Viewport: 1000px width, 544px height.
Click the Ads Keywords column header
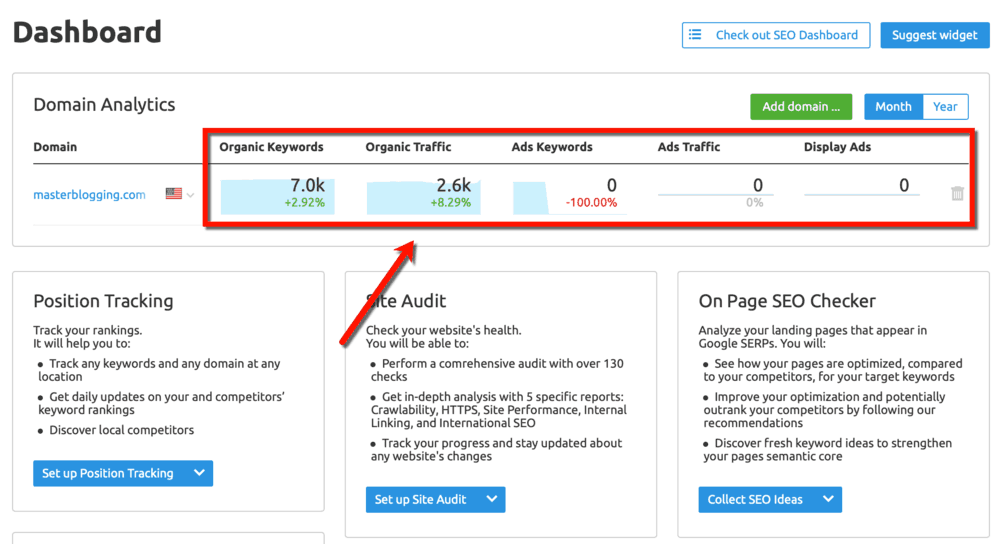(552, 147)
